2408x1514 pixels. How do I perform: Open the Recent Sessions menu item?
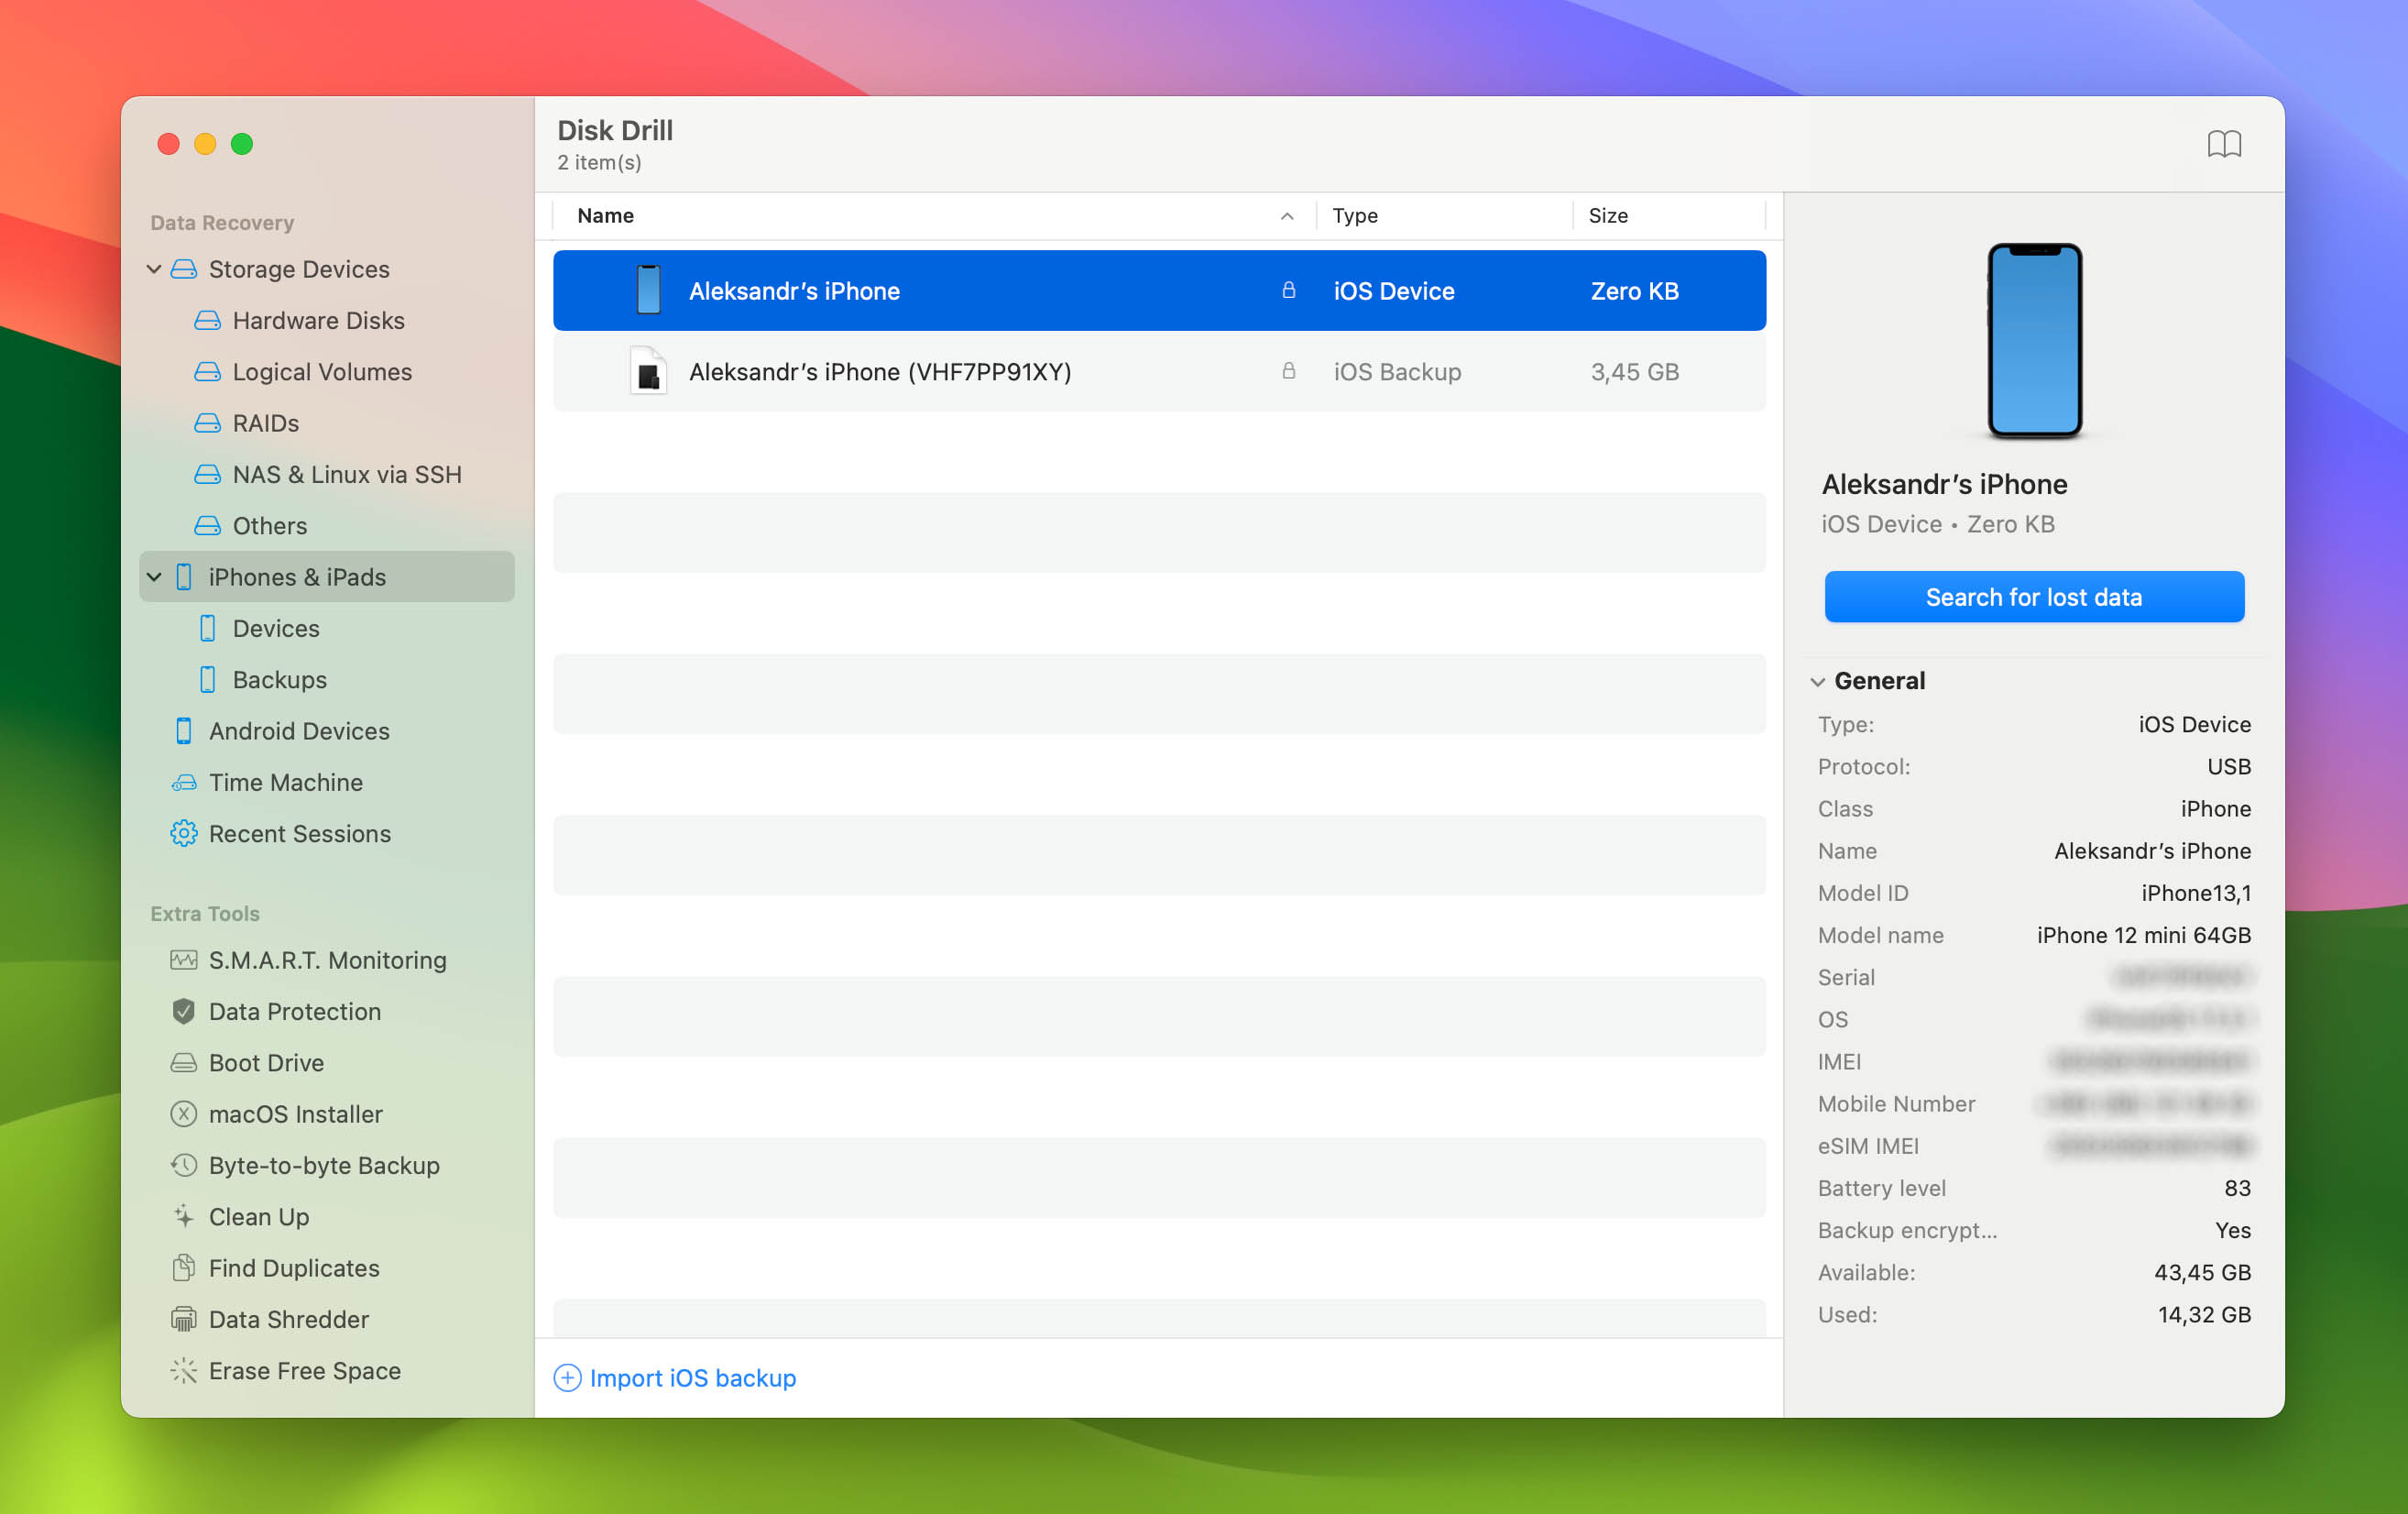coord(298,832)
